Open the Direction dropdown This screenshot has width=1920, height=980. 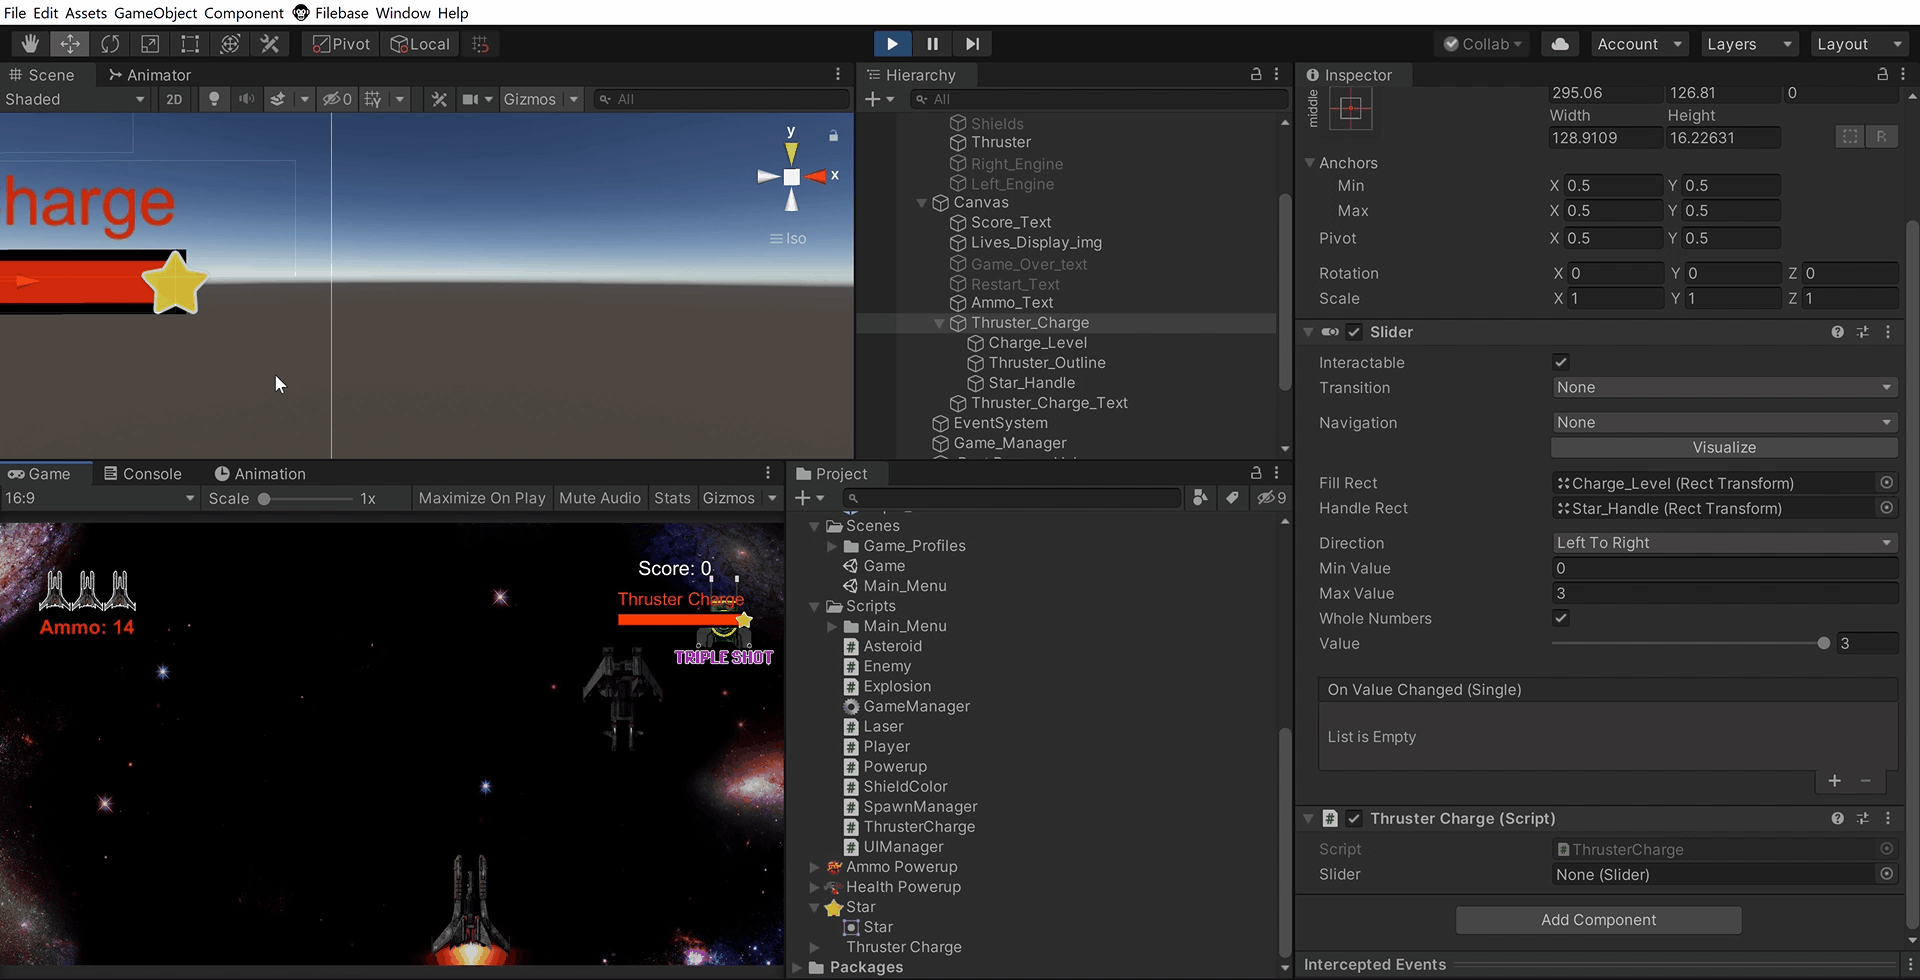(x=1724, y=543)
